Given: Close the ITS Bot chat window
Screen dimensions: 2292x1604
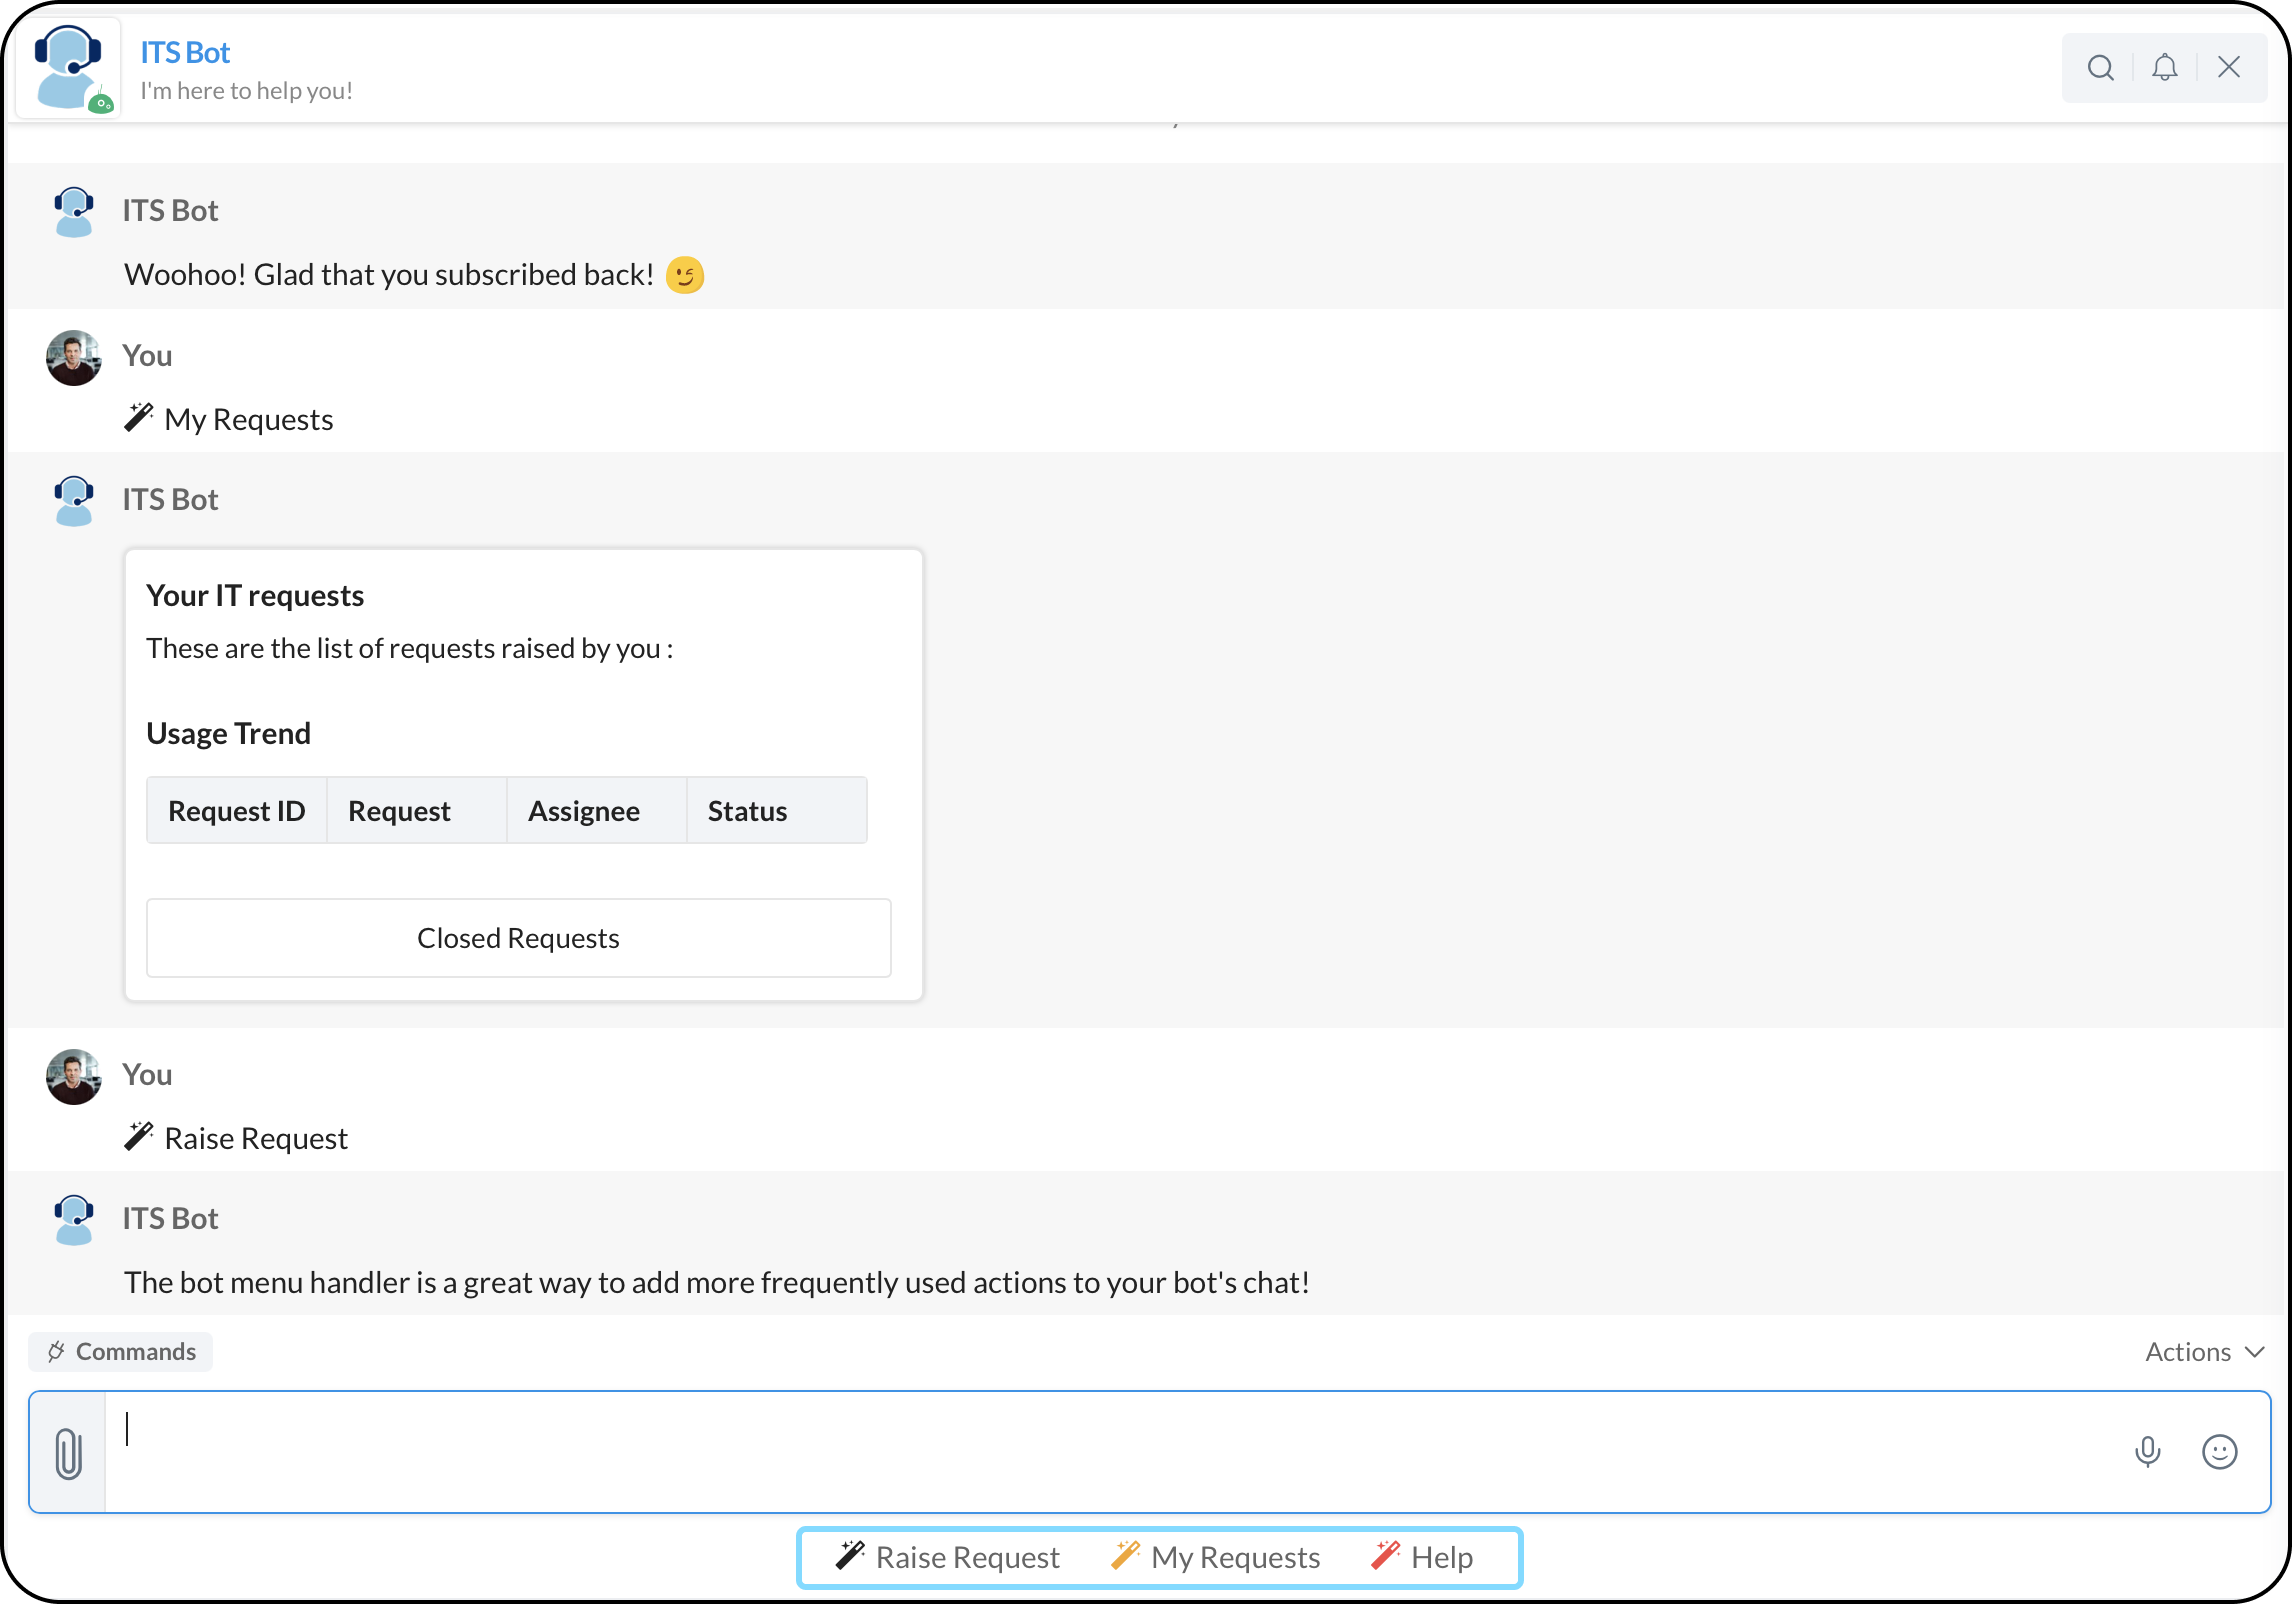Looking at the screenshot, I should point(2228,68).
